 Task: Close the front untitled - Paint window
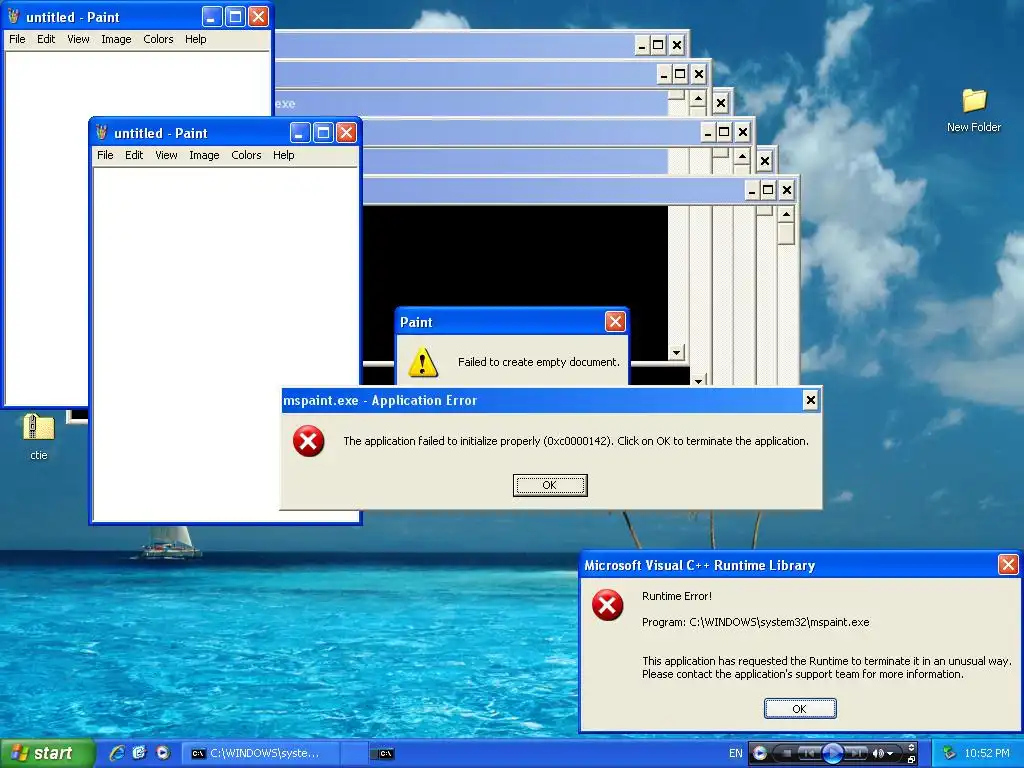pos(346,133)
